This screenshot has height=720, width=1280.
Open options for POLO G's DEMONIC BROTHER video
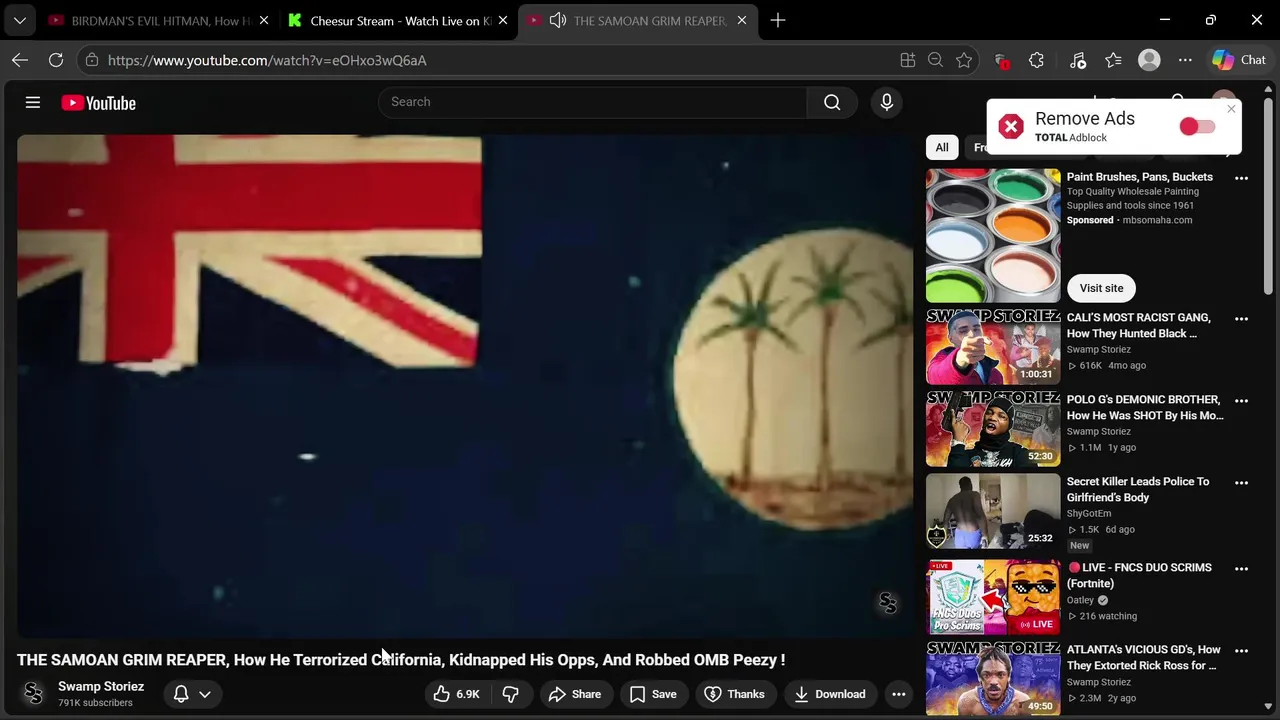point(1241,401)
